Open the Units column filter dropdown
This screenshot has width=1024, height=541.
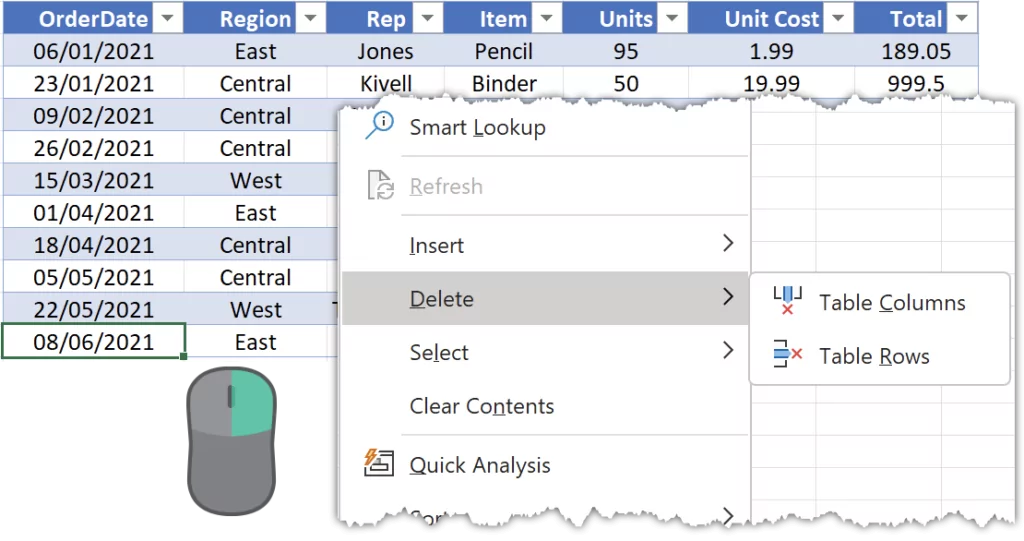tap(671, 19)
